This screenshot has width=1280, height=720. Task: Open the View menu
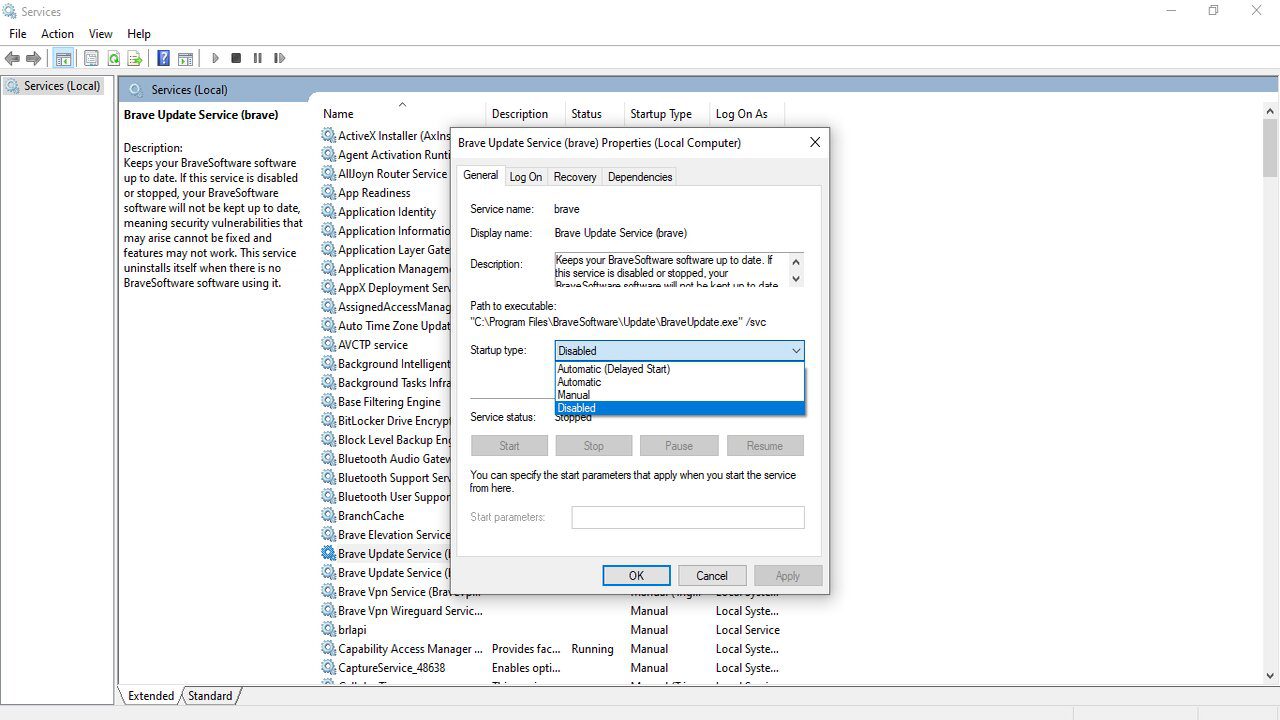[101, 34]
